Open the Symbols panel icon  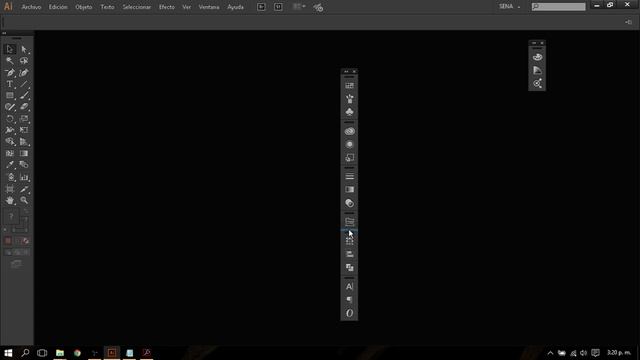tap(349, 112)
